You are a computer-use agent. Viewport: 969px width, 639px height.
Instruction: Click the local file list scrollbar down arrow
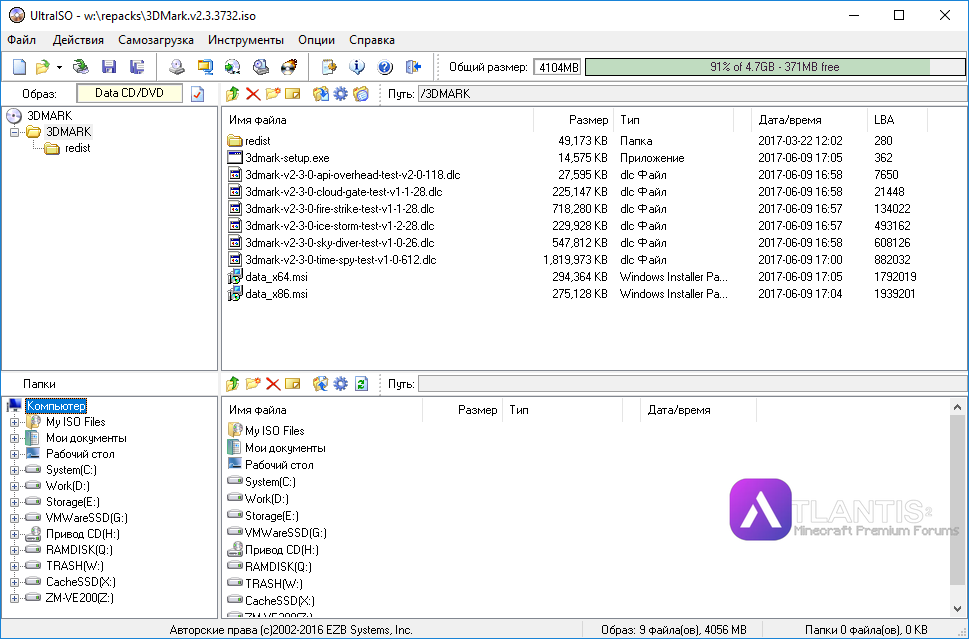[957, 609]
